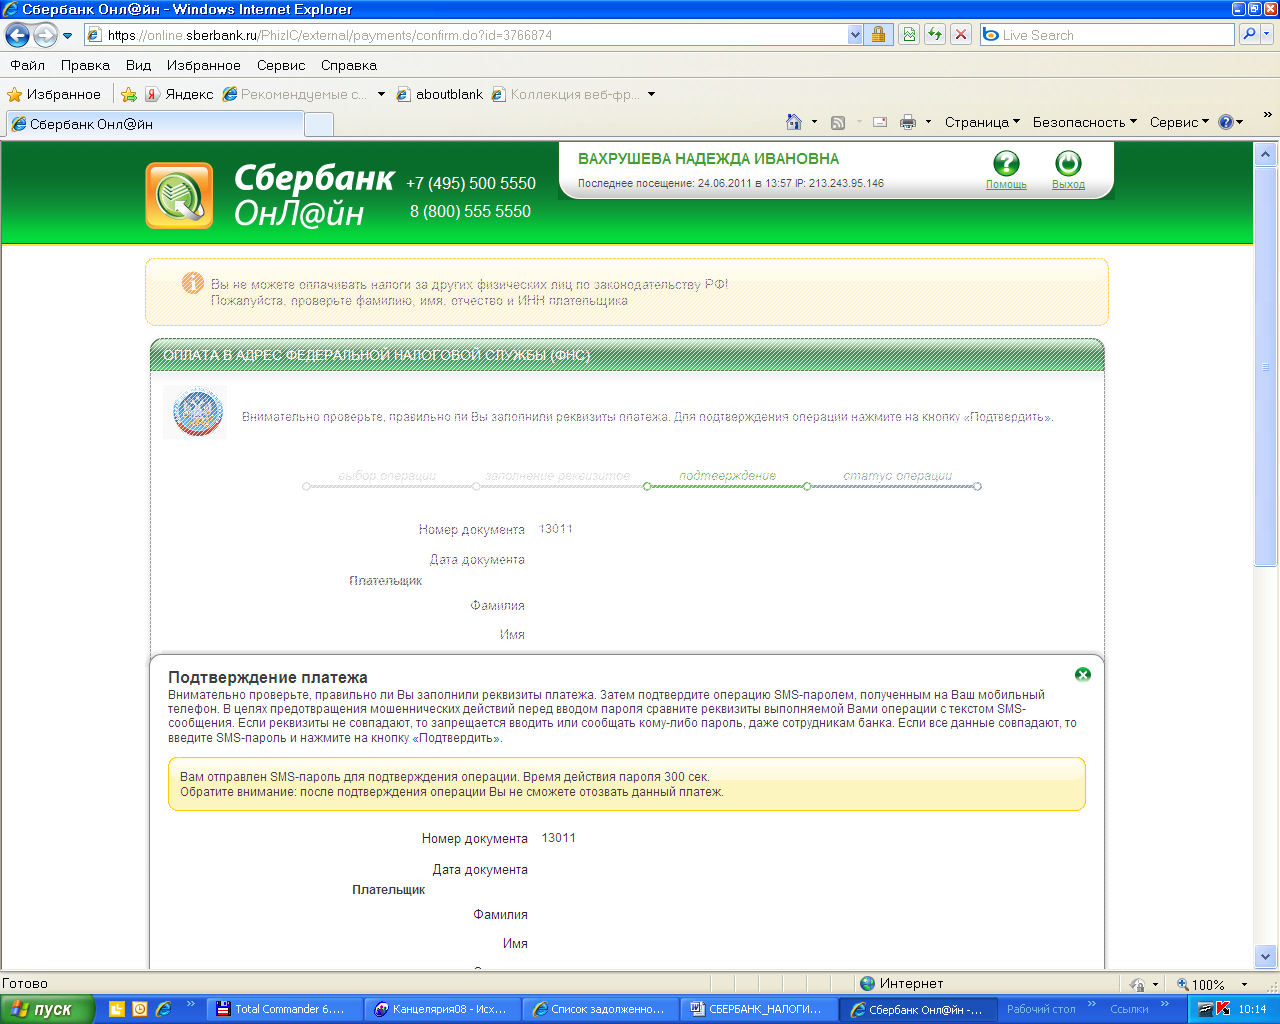The image size is (1280, 1024).
Task: Click the Home page icon
Action: [794, 122]
